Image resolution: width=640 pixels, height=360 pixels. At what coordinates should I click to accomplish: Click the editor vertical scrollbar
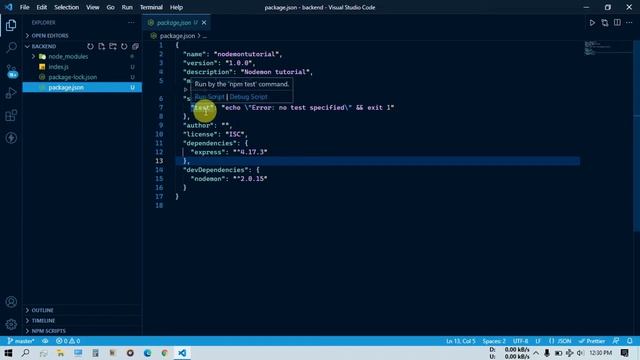click(x=636, y=136)
